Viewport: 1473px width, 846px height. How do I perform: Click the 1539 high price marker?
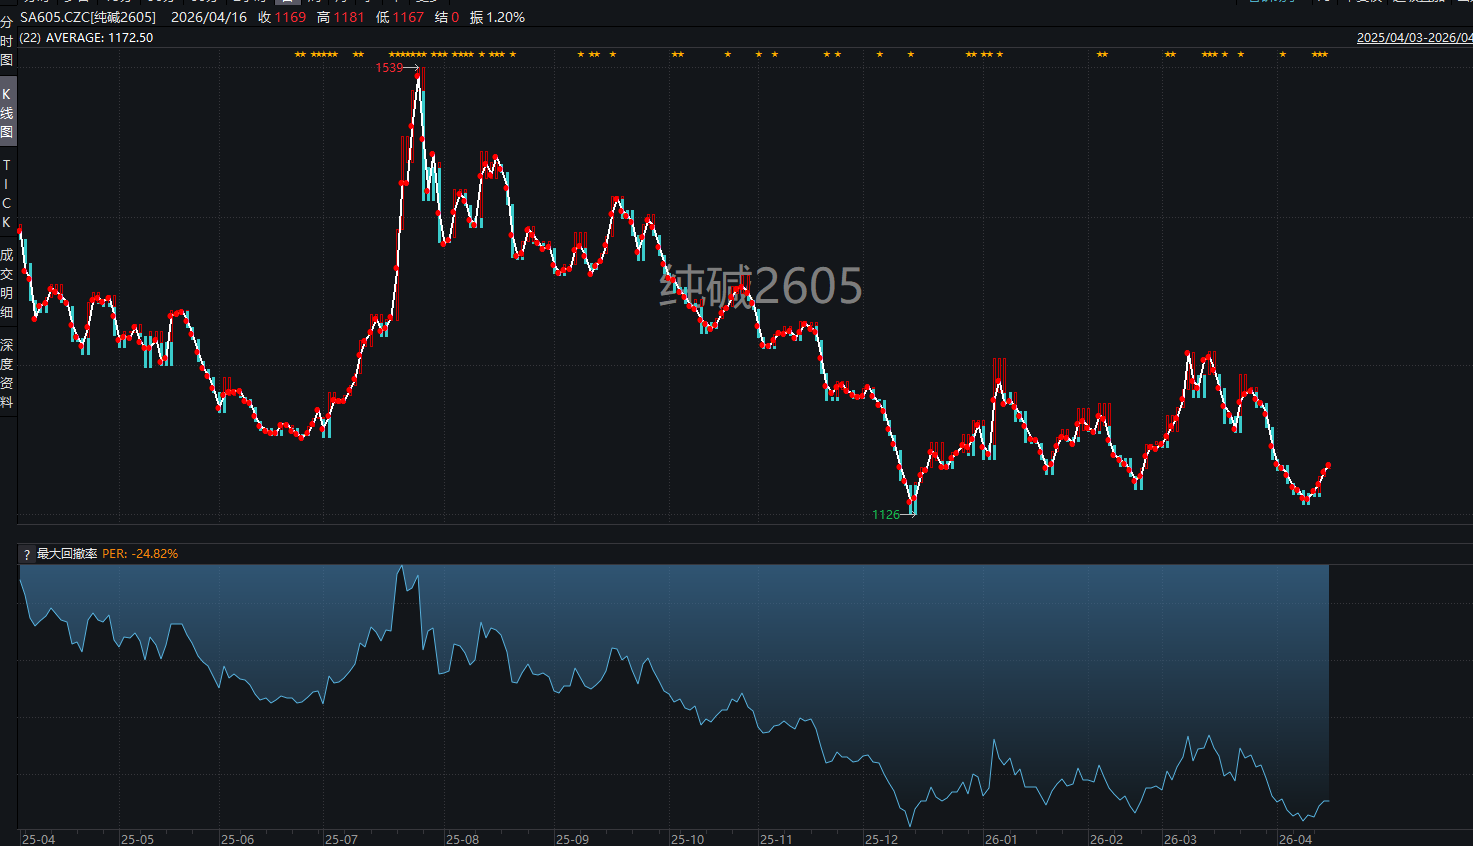(389, 68)
